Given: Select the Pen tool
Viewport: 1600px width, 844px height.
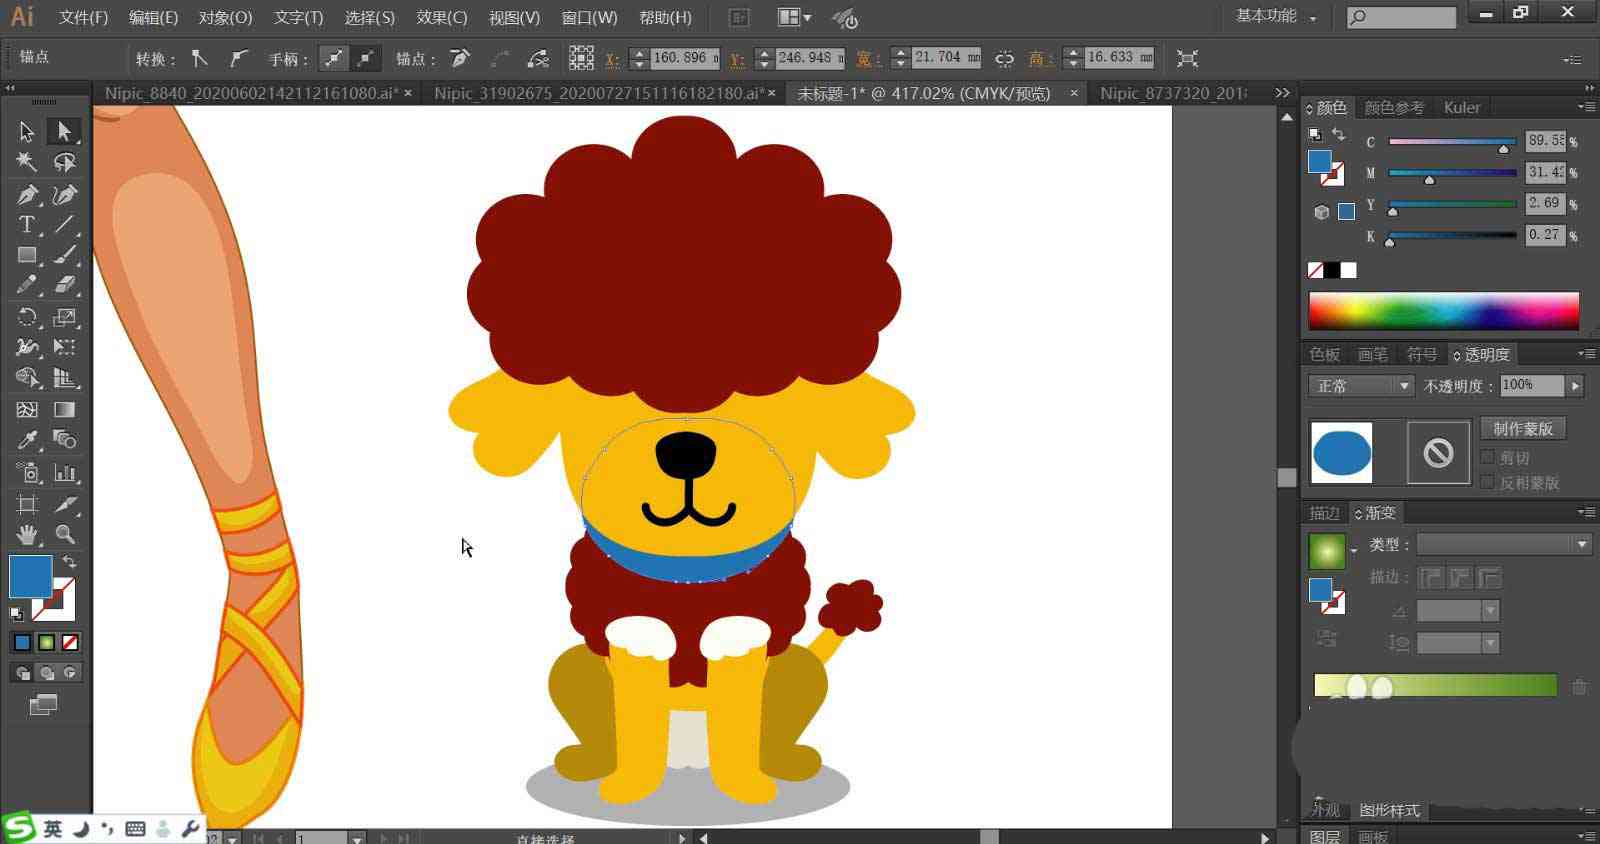Looking at the screenshot, I should [x=26, y=194].
